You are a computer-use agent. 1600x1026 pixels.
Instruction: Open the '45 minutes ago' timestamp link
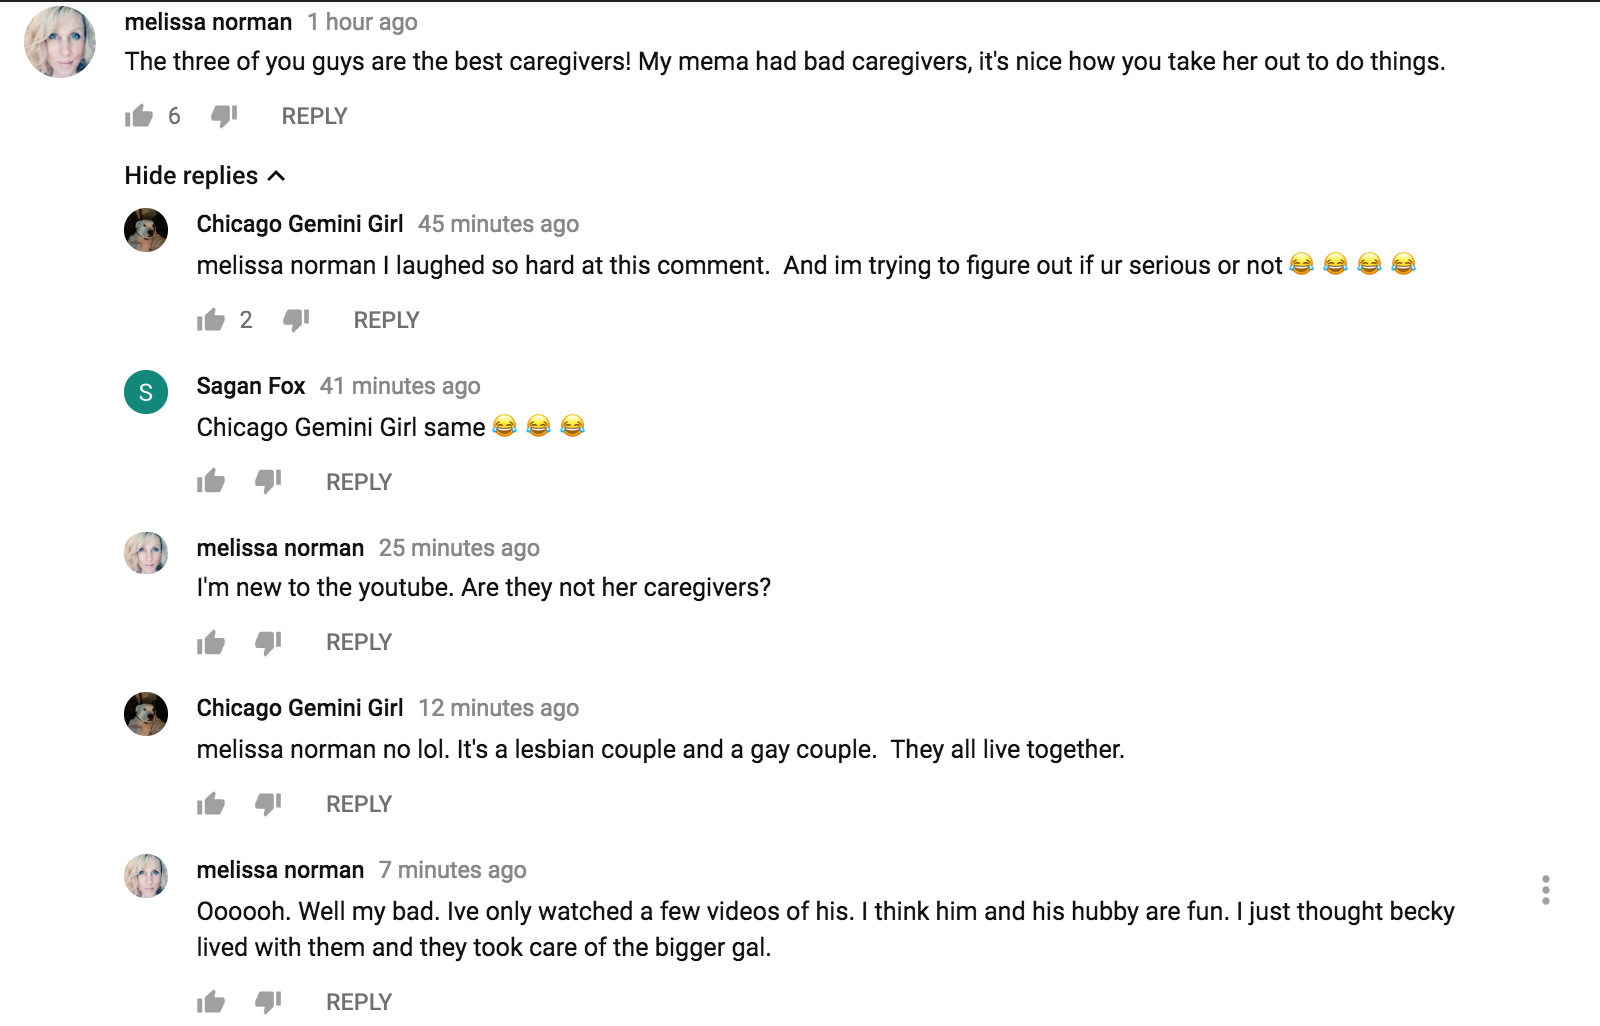[x=498, y=224]
